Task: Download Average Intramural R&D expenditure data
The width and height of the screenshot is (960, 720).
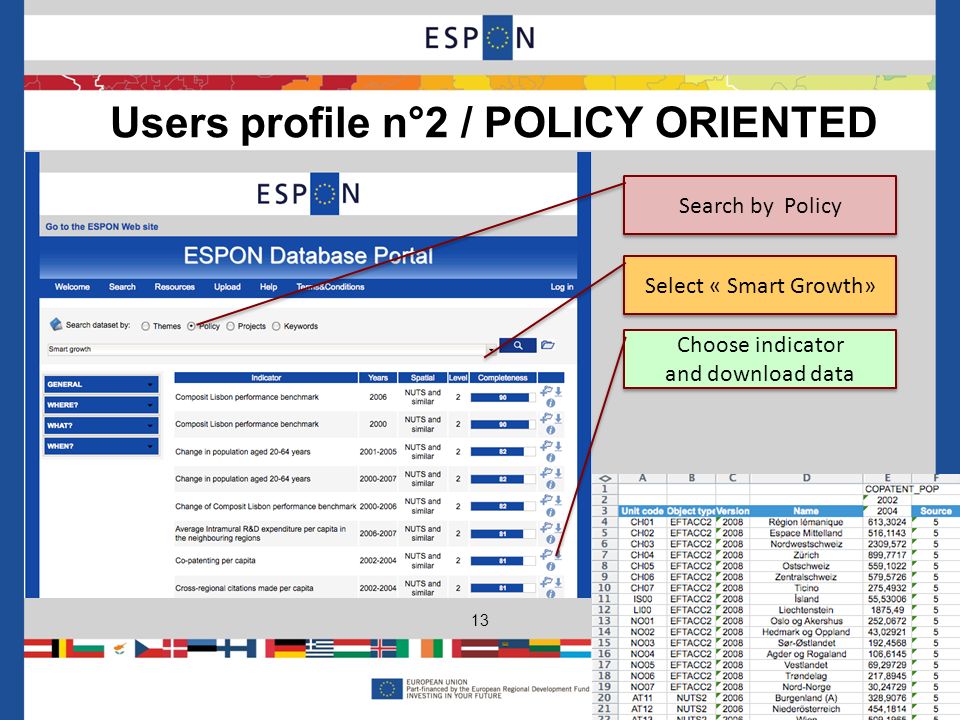Action: (x=558, y=528)
